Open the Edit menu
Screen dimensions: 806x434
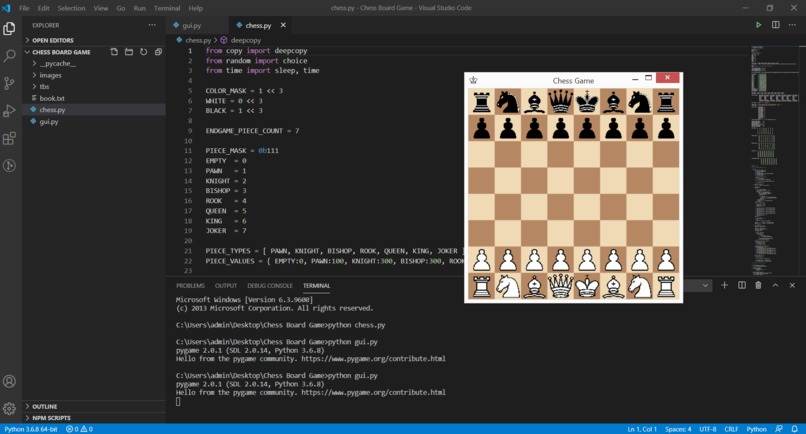pos(43,8)
